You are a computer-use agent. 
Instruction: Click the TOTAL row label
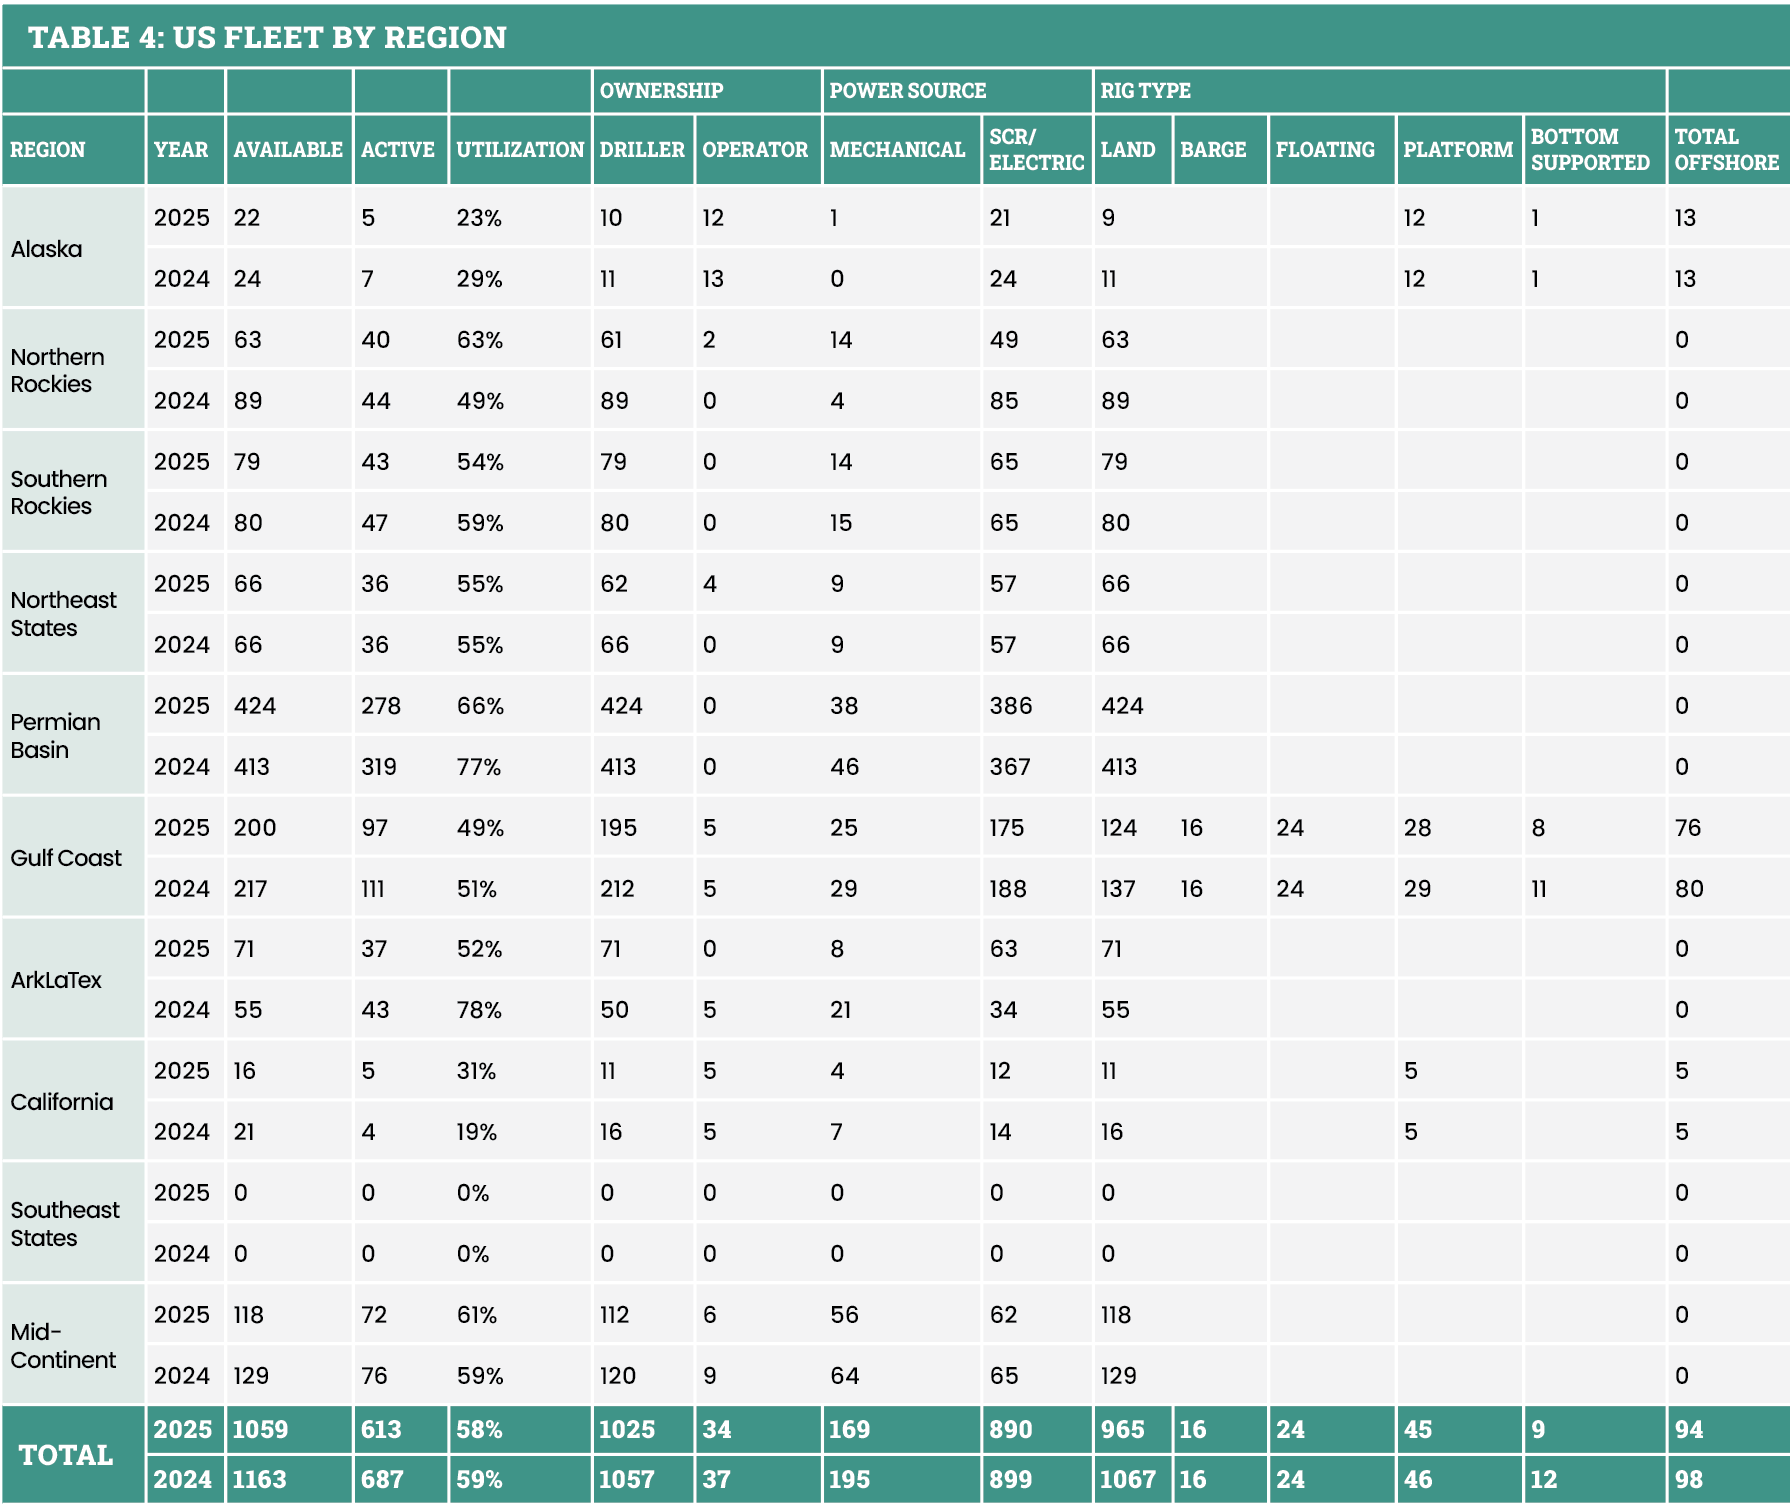point(66,1455)
